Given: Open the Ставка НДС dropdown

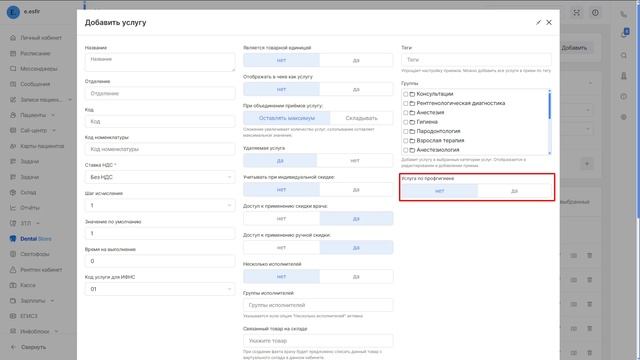Looking at the screenshot, I should pyautogui.click(x=160, y=177).
